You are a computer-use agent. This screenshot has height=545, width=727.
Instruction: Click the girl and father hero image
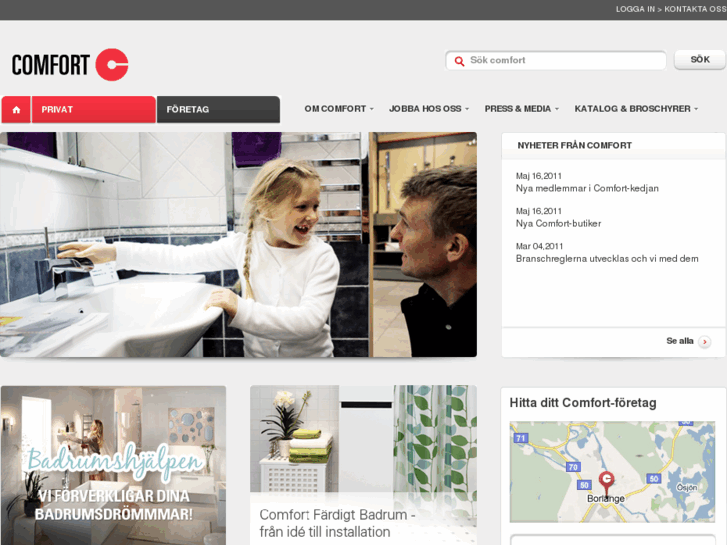pyautogui.click(x=238, y=244)
